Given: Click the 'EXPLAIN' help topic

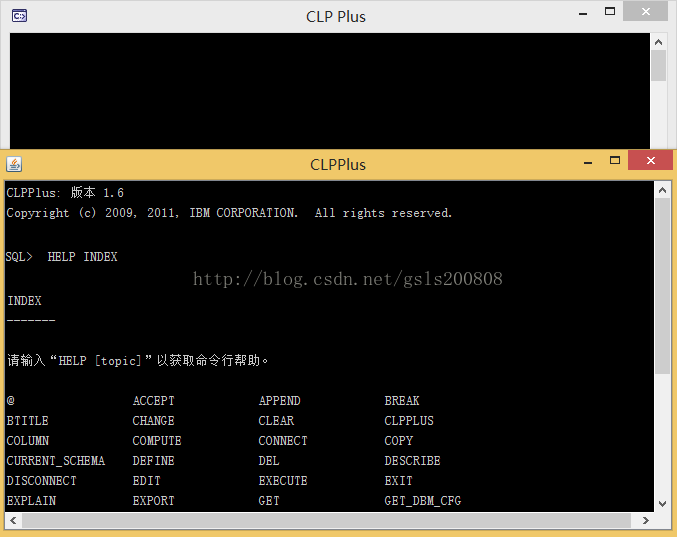Looking at the screenshot, I should (31, 501).
